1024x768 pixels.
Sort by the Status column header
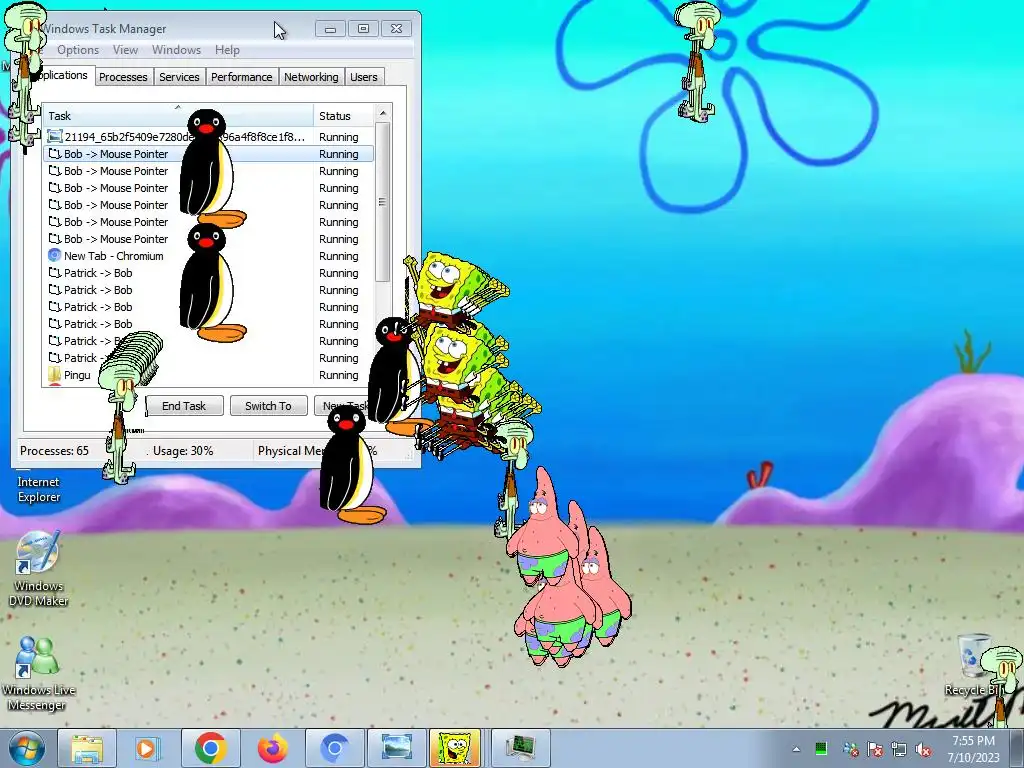pyautogui.click(x=344, y=116)
